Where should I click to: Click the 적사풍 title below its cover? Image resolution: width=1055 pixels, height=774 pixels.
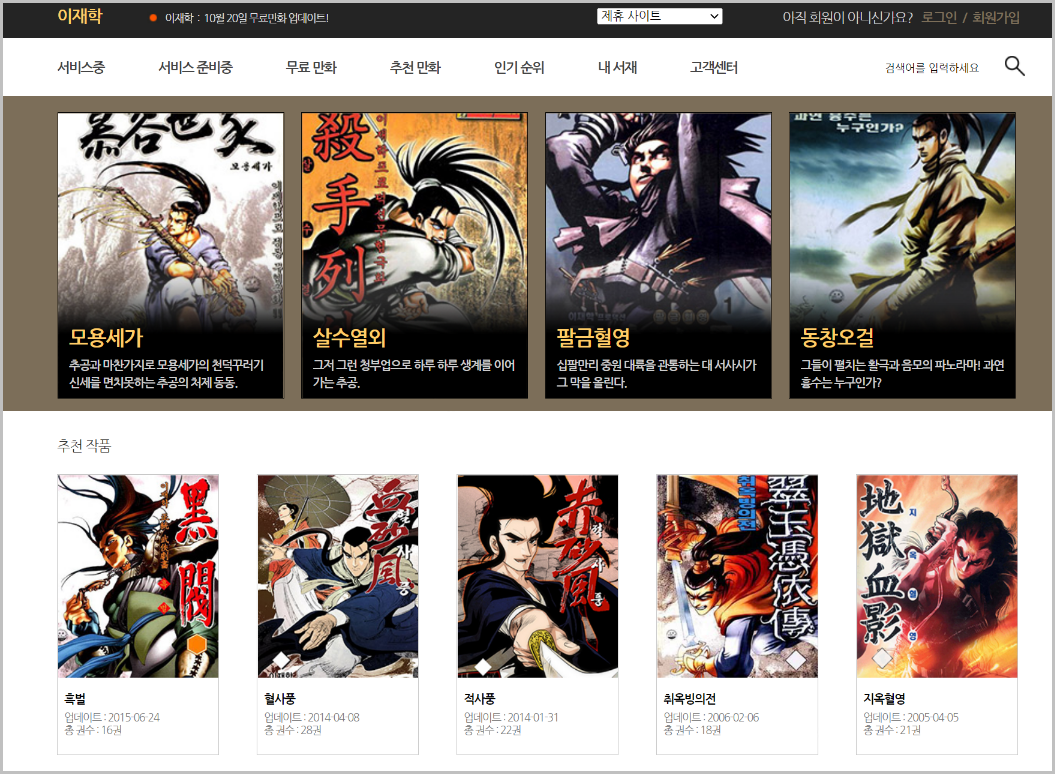tap(480, 699)
